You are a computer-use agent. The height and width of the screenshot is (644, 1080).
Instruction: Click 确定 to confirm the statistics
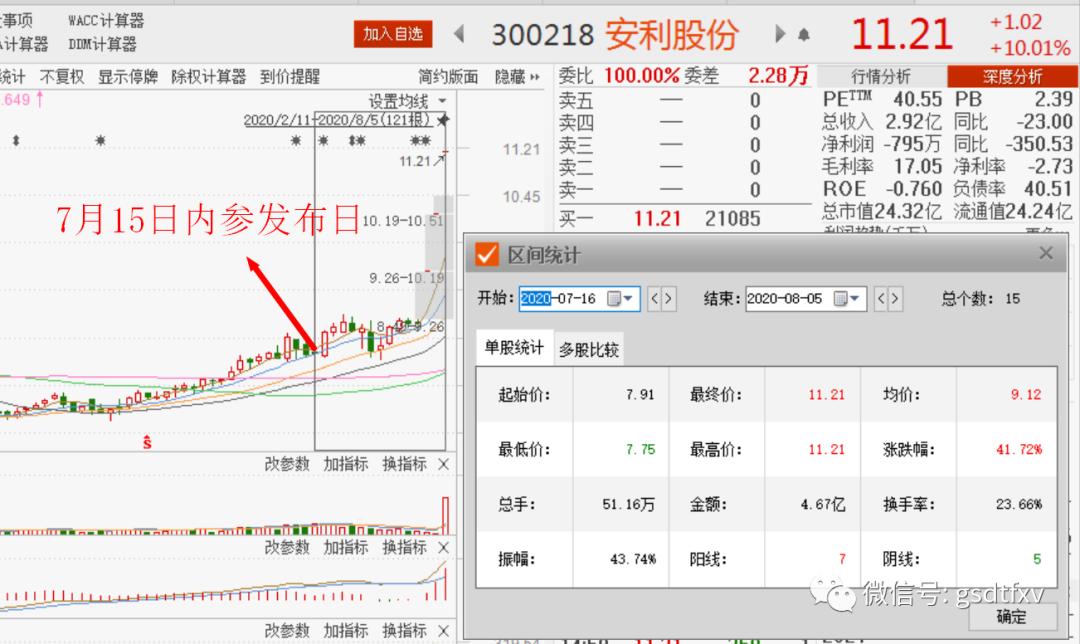click(1011, 618)
